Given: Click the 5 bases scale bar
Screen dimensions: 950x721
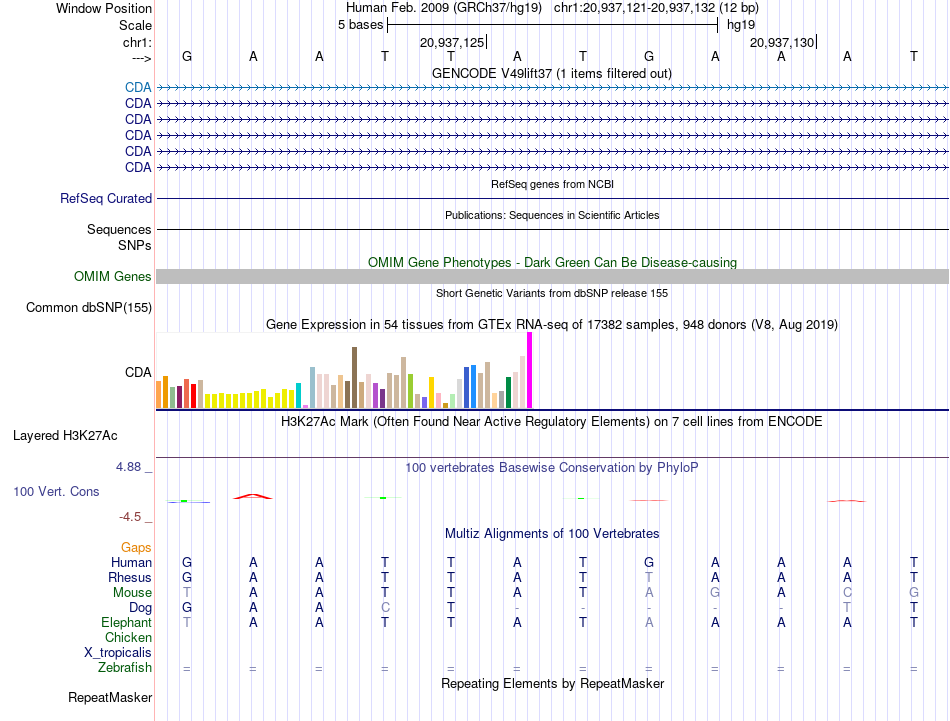Looking at the screenshot, I should coord(553,25).
